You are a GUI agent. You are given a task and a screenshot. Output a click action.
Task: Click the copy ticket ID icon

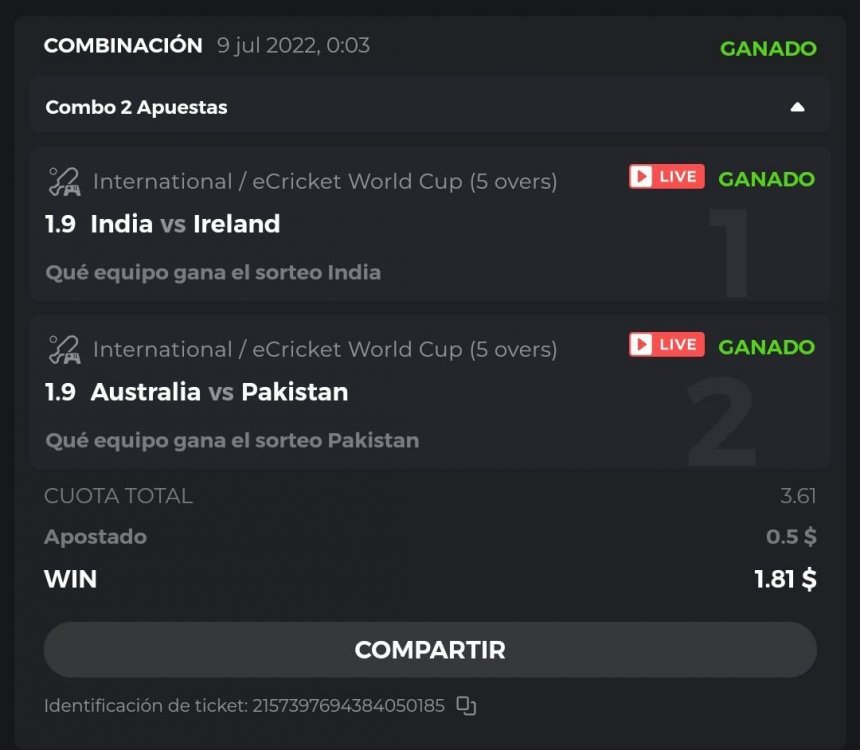tap(466, 706)
